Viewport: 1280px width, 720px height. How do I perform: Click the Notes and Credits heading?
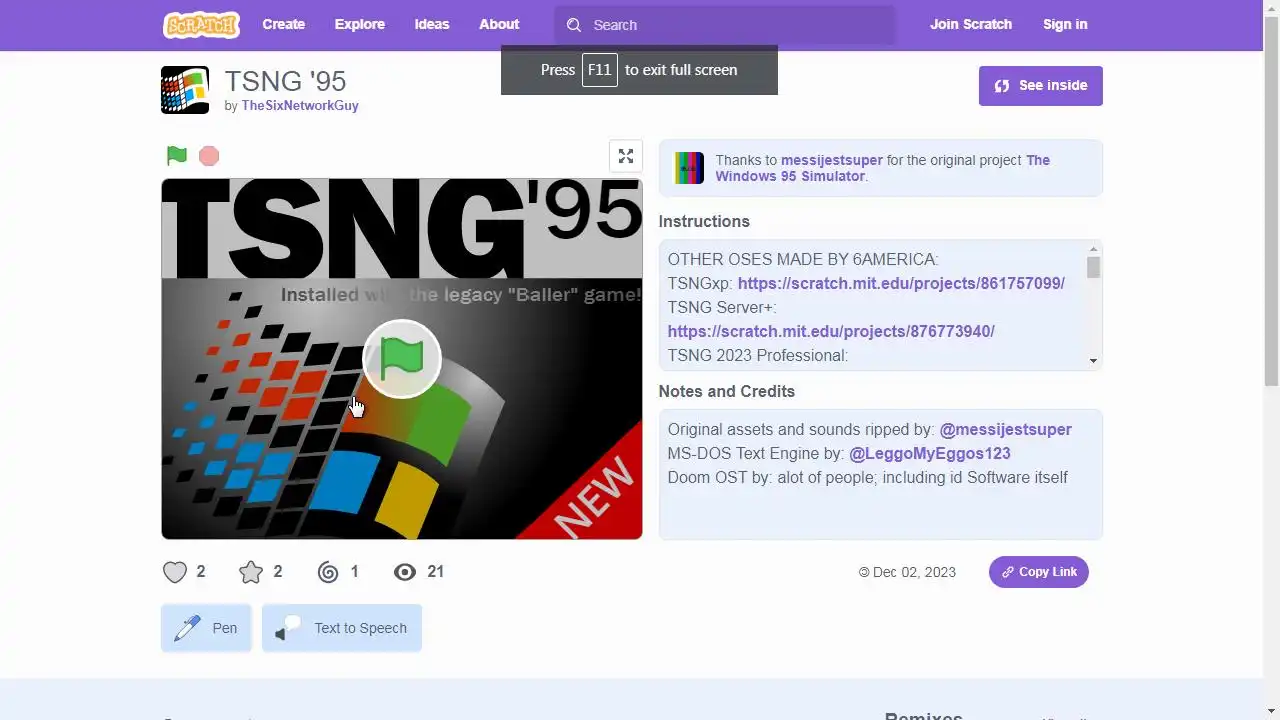tap(727, 391)
